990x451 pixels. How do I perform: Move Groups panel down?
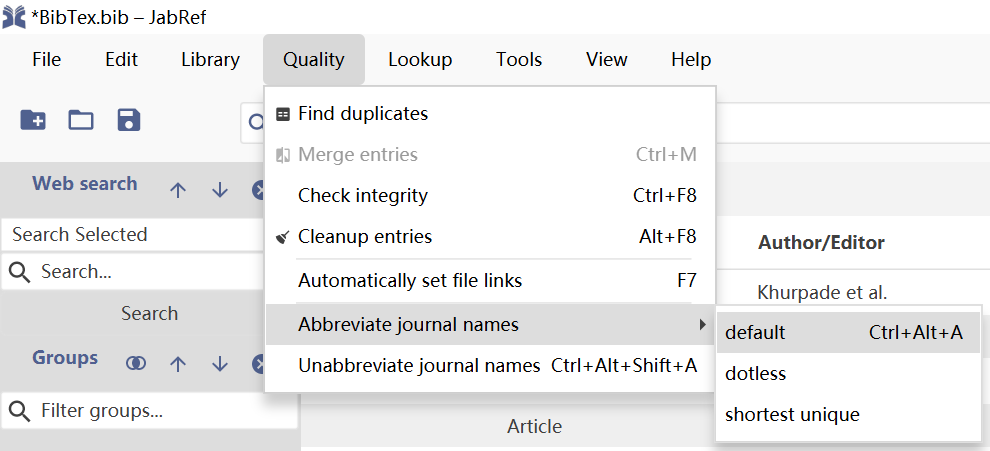[x=220, y=364]
